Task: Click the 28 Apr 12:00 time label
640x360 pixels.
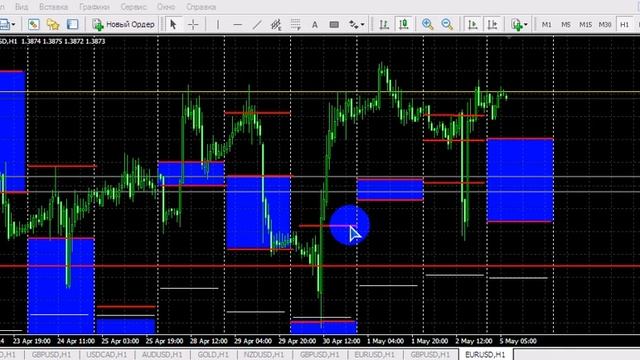Action: [x=209, y=341]
